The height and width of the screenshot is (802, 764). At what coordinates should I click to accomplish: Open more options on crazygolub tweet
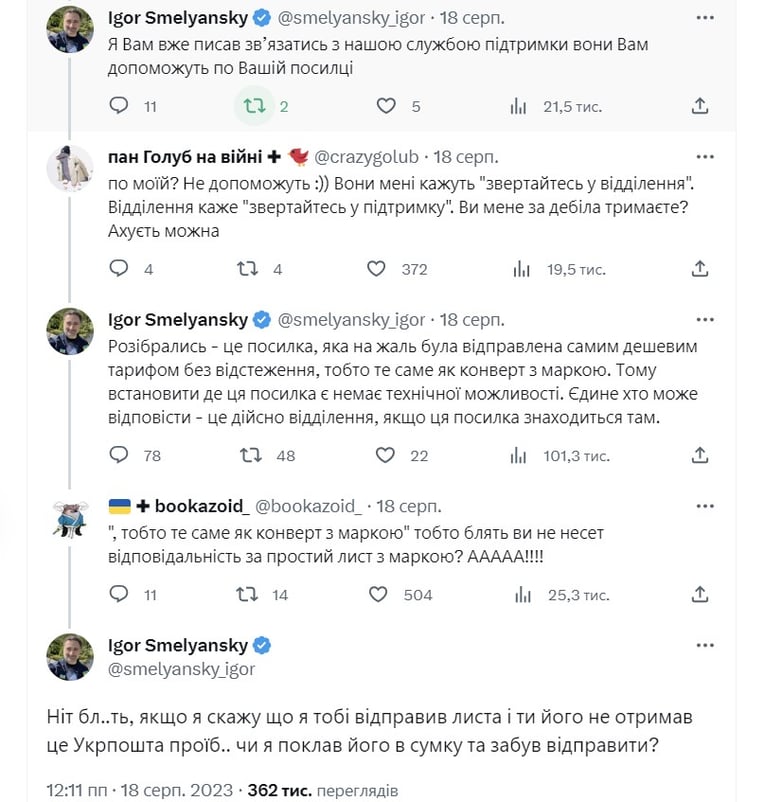pos(705,157)
